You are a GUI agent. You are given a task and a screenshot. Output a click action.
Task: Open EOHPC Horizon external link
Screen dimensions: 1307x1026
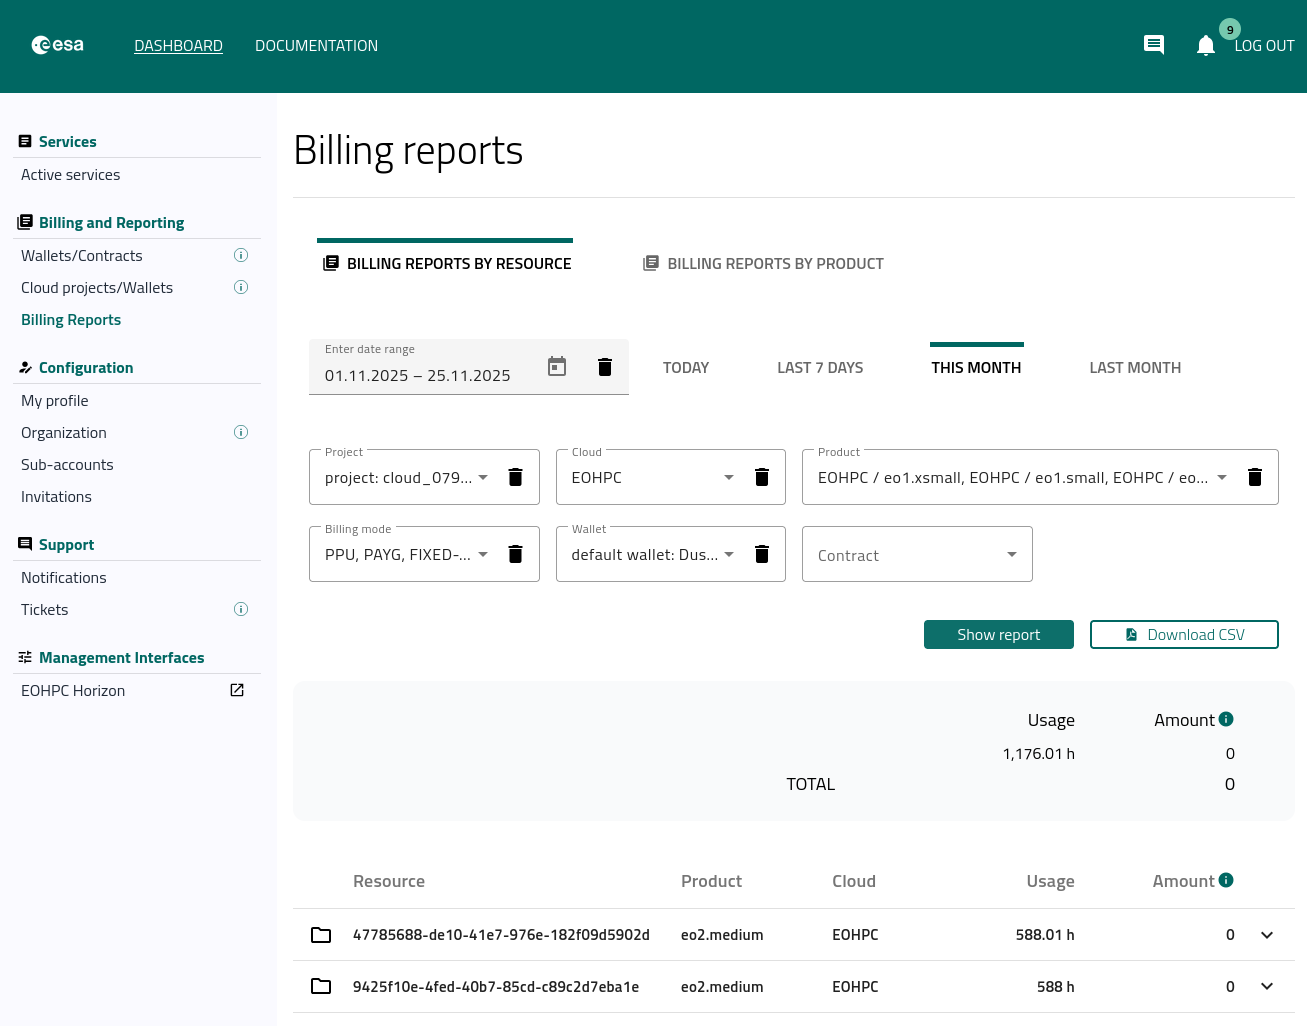(x=237, y=691)
